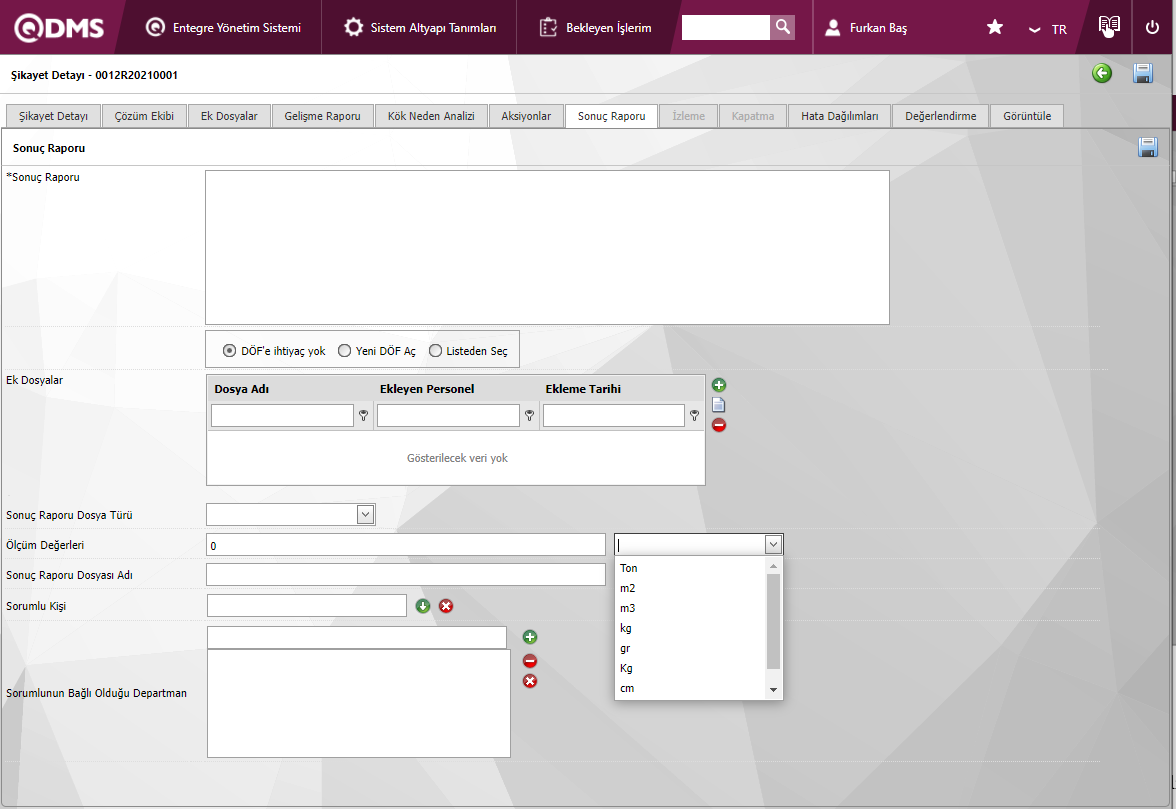Click the unit list scrollbar down arrow
The width and height of the screenshot is (1176, 809).
(773, 691)
